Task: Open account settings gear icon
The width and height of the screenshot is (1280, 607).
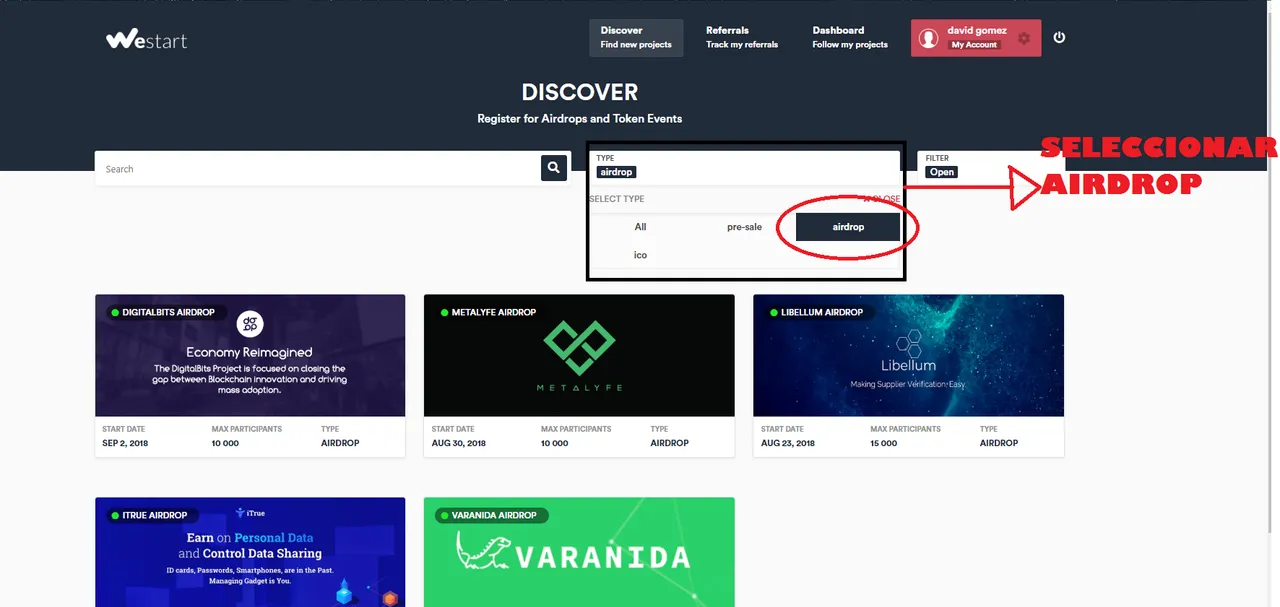Action: click(x=1024, y=39)
